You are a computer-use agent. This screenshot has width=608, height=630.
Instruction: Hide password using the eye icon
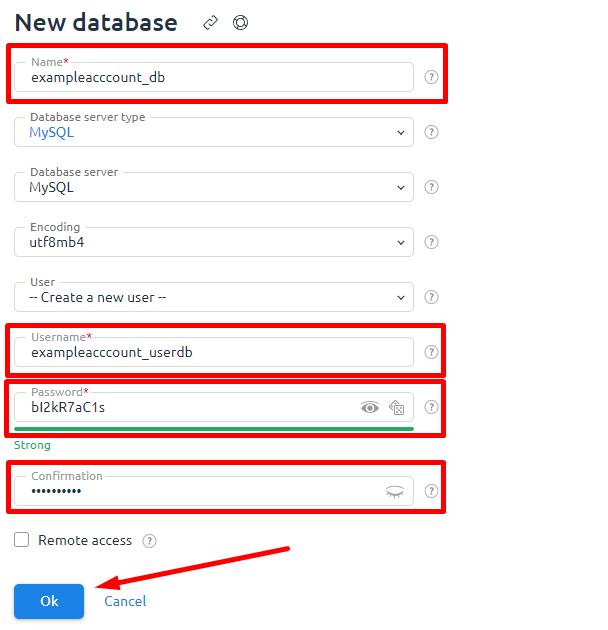point(370,407)
